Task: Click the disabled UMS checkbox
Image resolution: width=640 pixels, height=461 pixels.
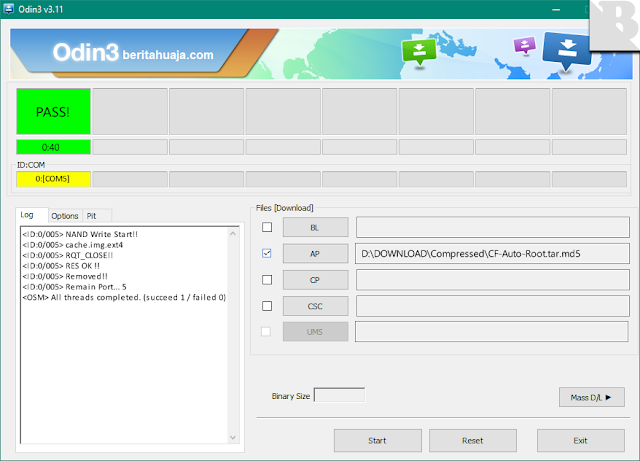Action: (266, 332)
